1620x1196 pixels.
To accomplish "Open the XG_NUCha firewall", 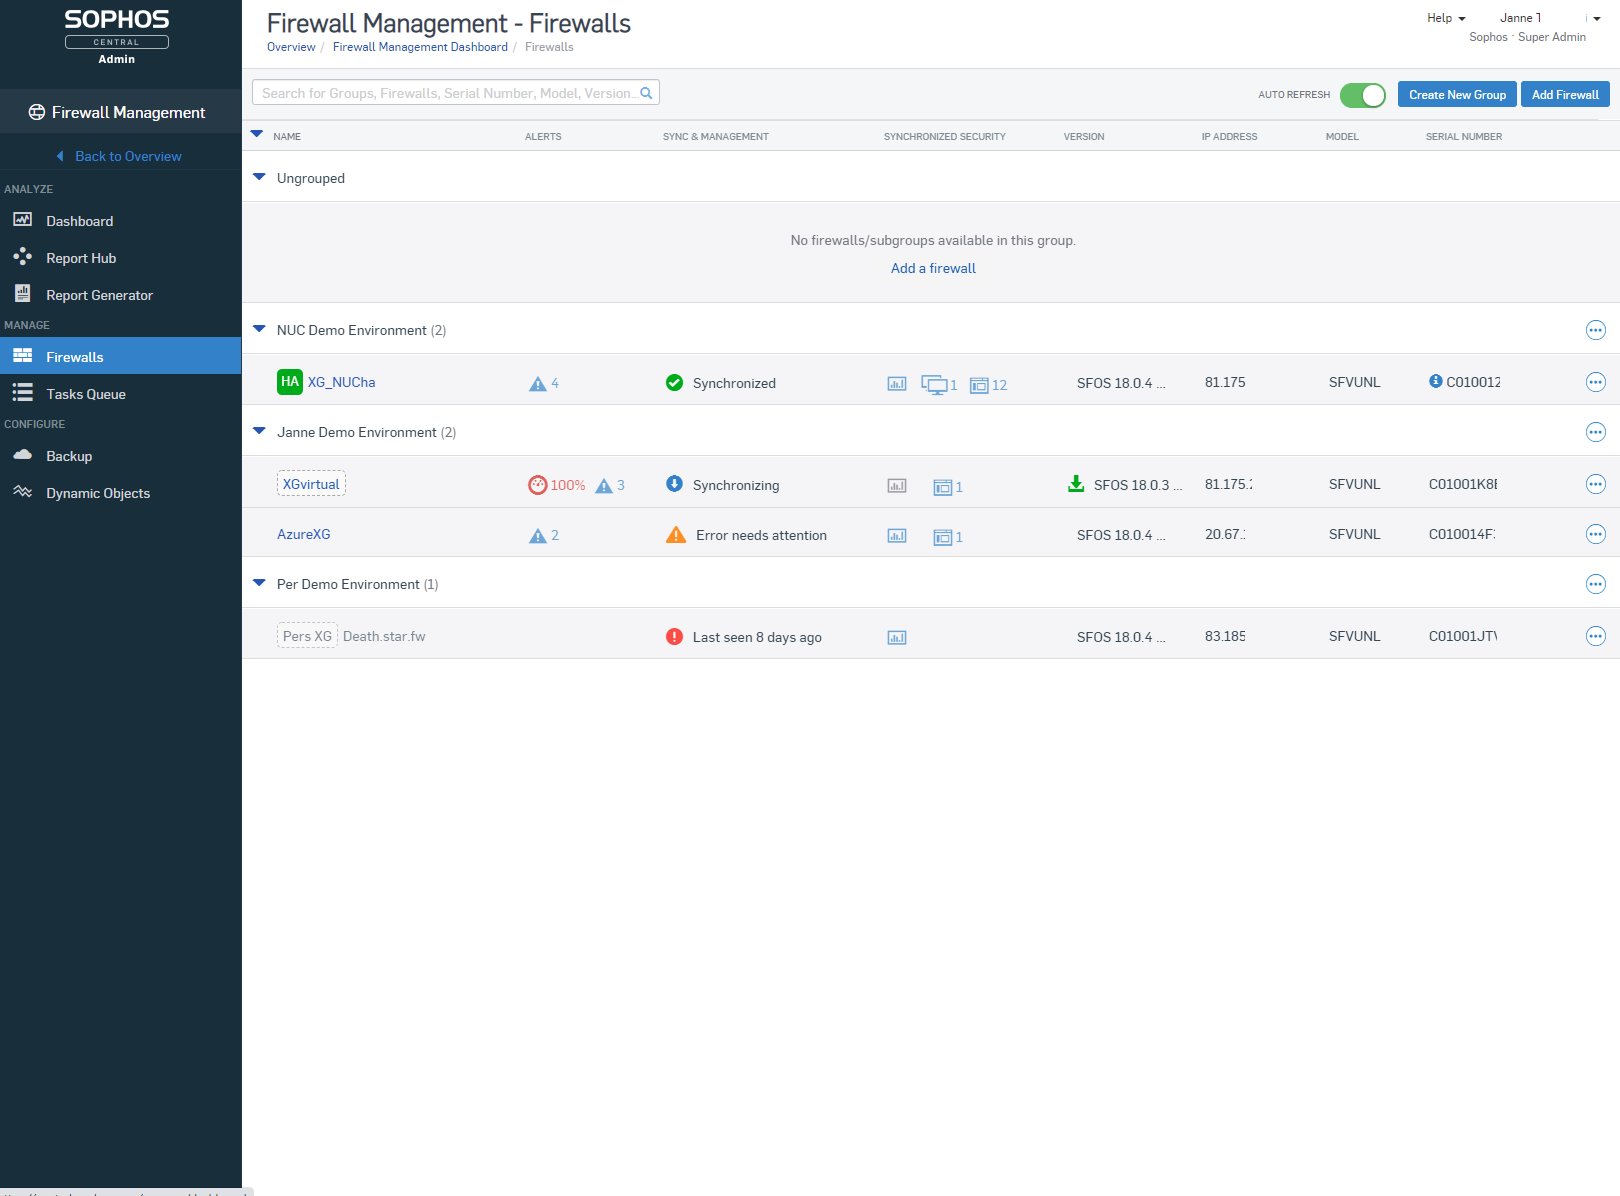I will pos(341,382).
